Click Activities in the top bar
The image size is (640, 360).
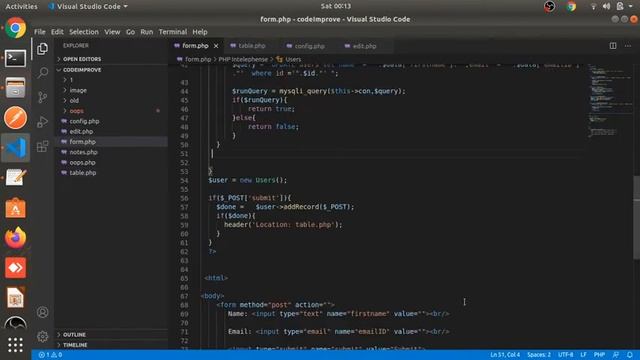point(21,6)
